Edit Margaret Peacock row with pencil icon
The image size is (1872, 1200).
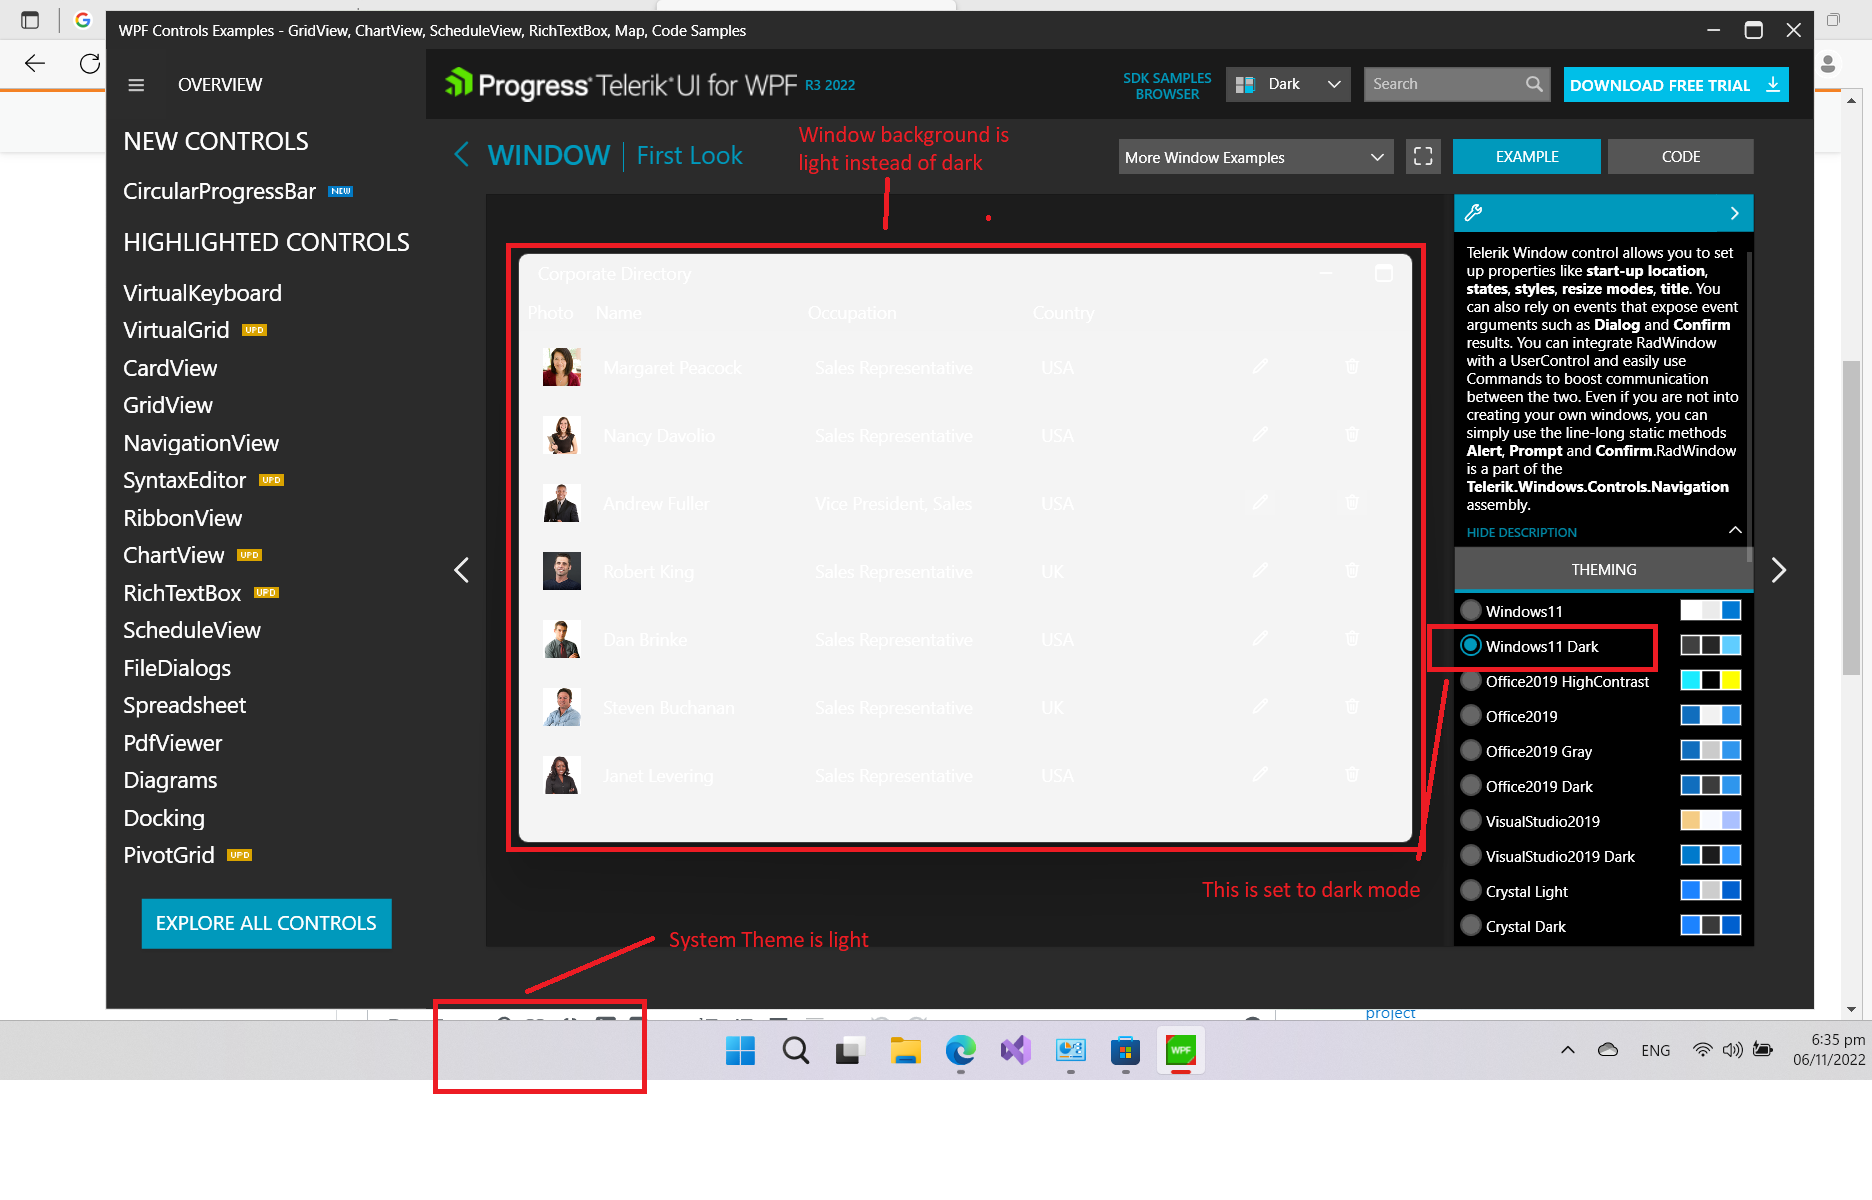tap(1260, 367)
